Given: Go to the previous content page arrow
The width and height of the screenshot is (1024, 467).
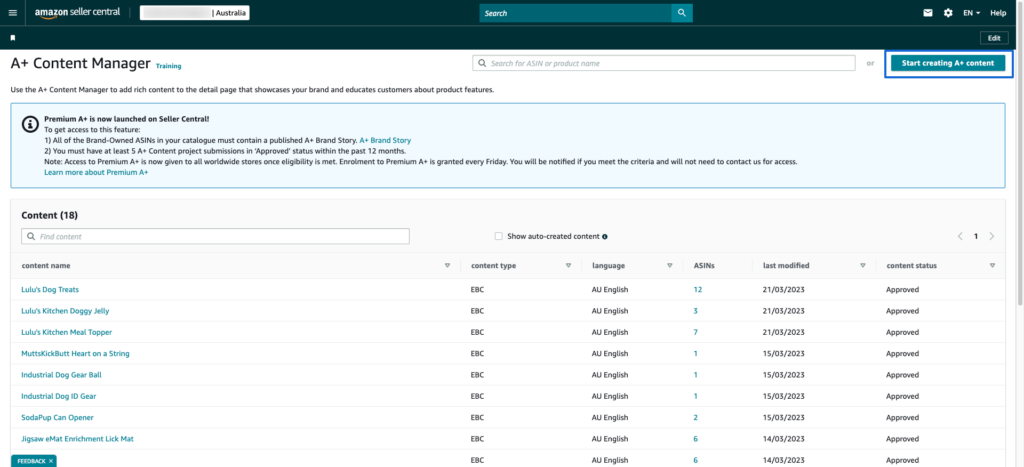Looking at the screenshot, I should coord(960,236).
